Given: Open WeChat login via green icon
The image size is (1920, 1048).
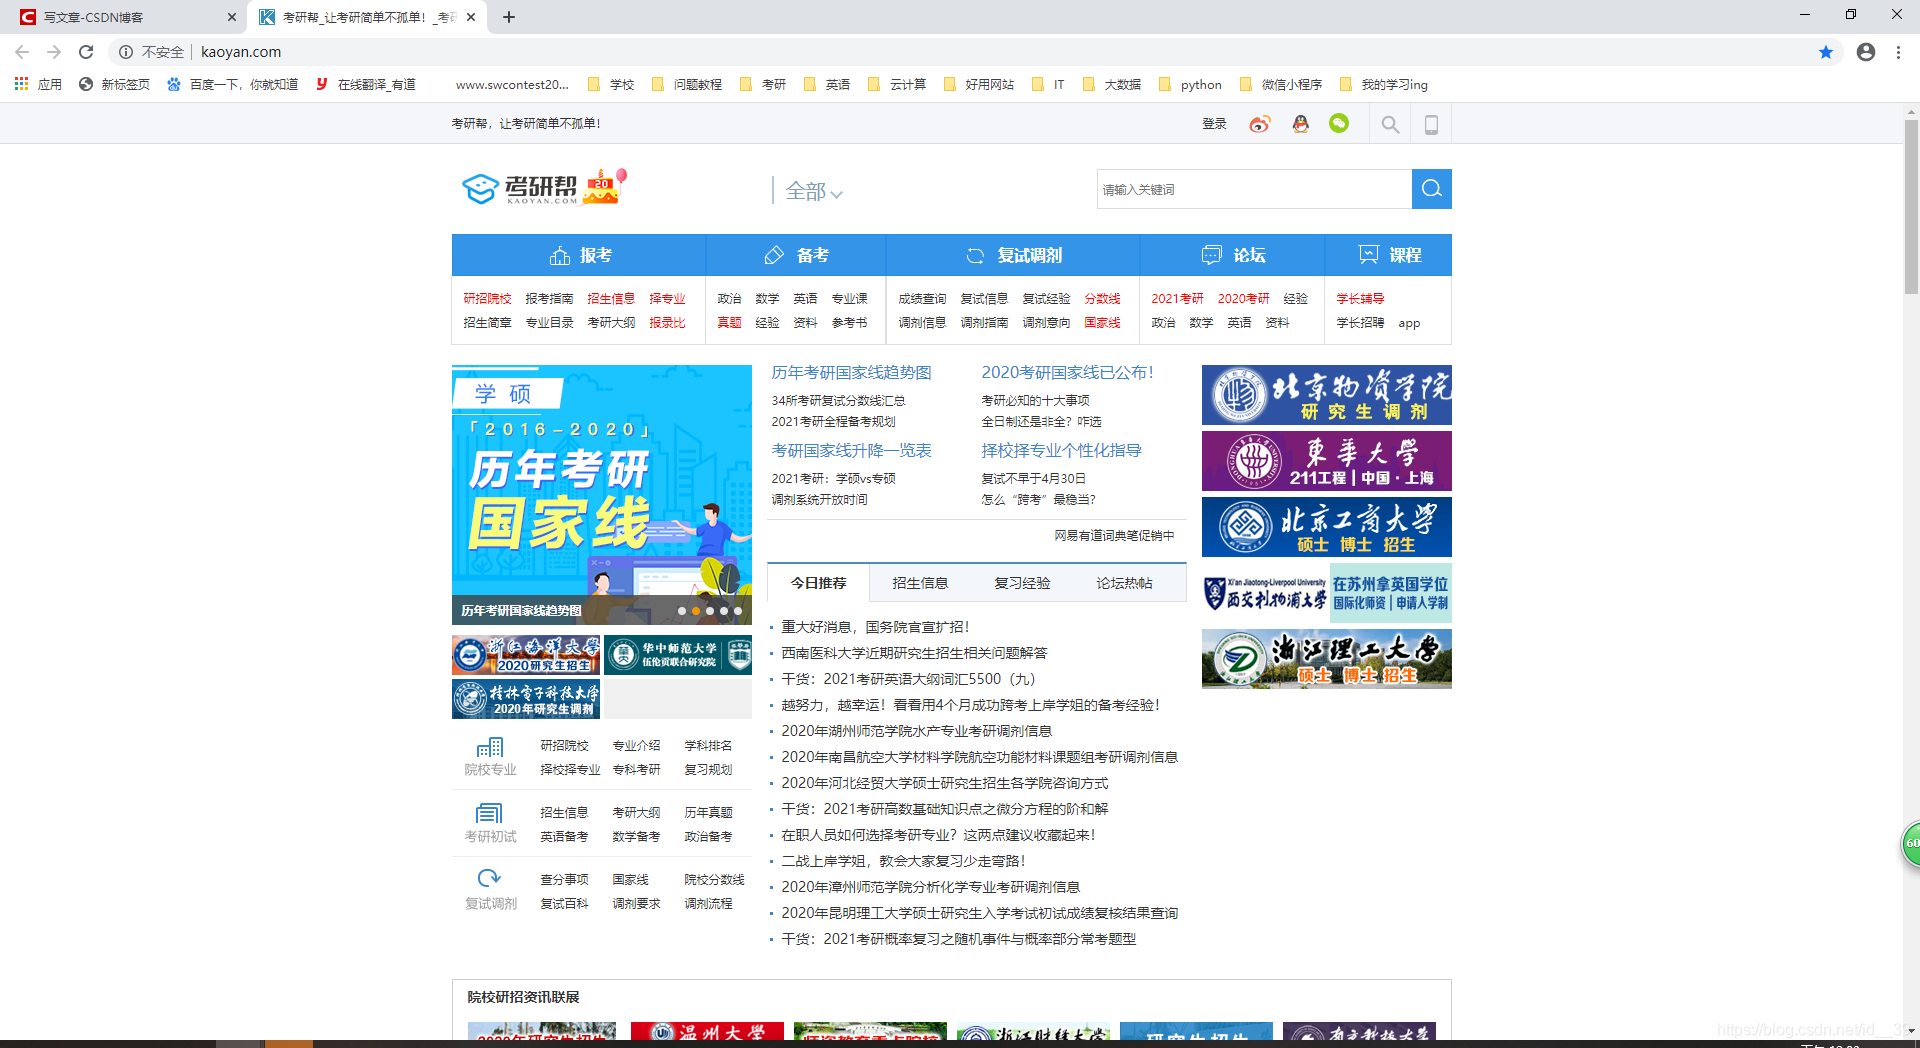Looking at the screenshot, I should pyautogui.click(x=1339, y=123).
